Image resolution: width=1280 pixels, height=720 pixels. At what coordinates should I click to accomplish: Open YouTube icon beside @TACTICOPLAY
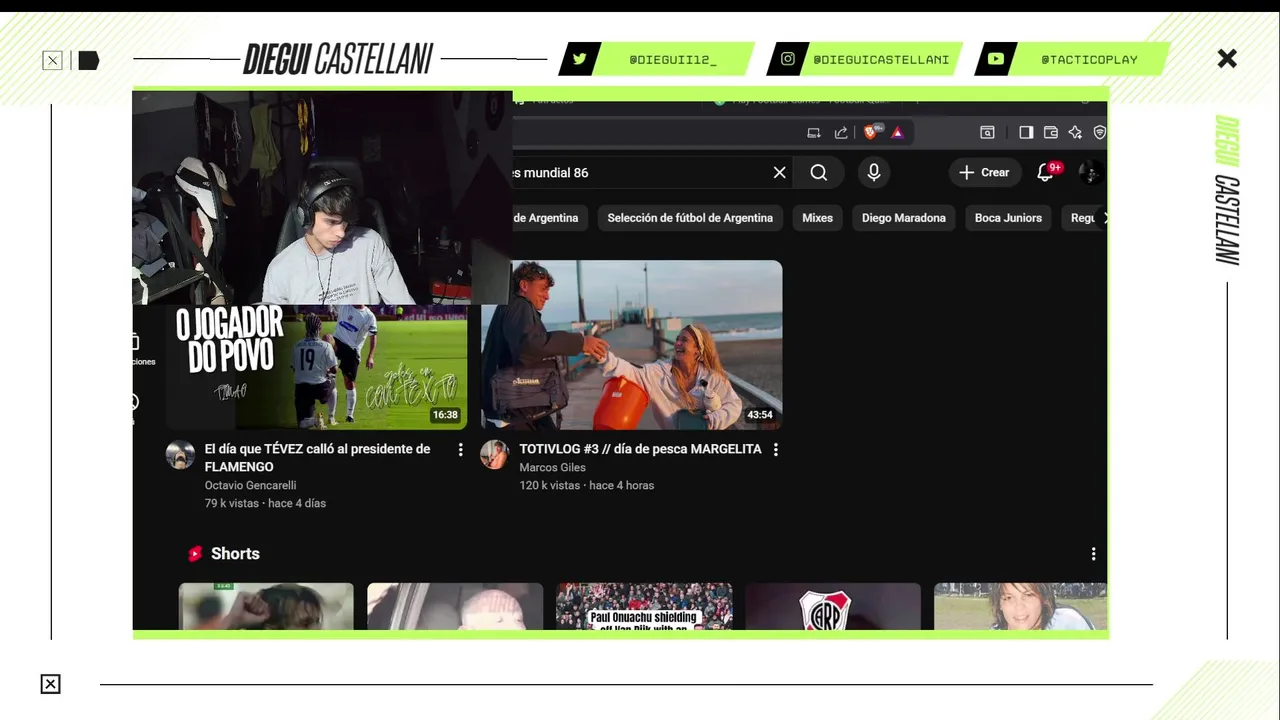(996, 59)
